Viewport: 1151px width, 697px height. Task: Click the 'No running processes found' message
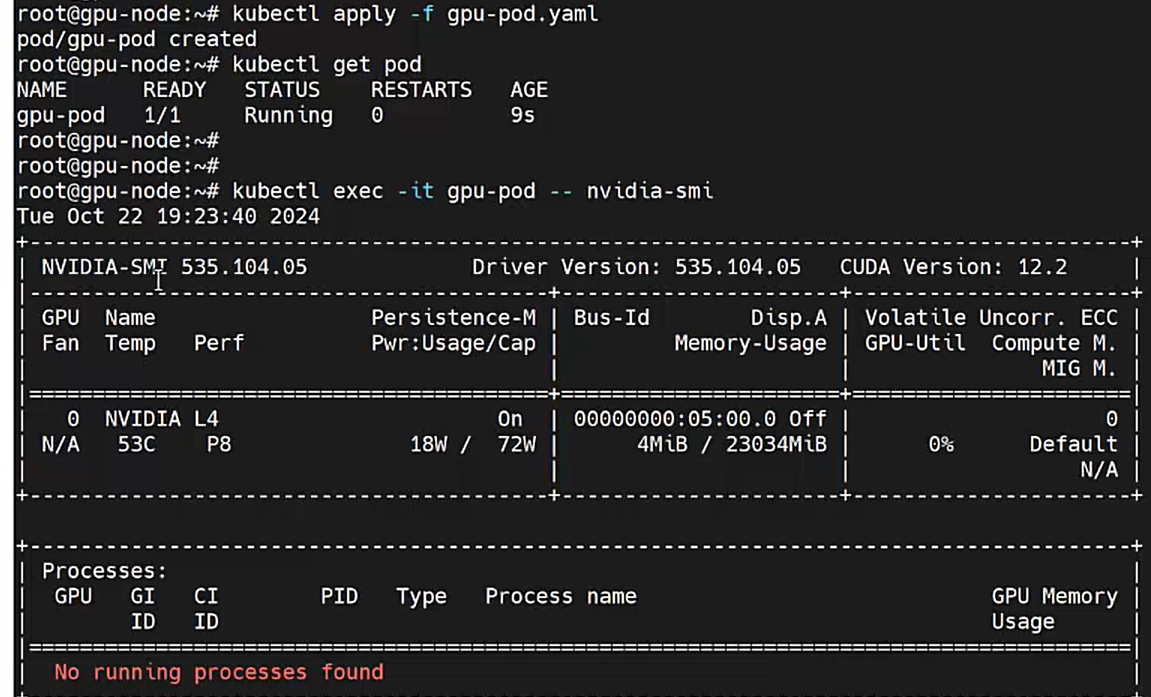219,672
